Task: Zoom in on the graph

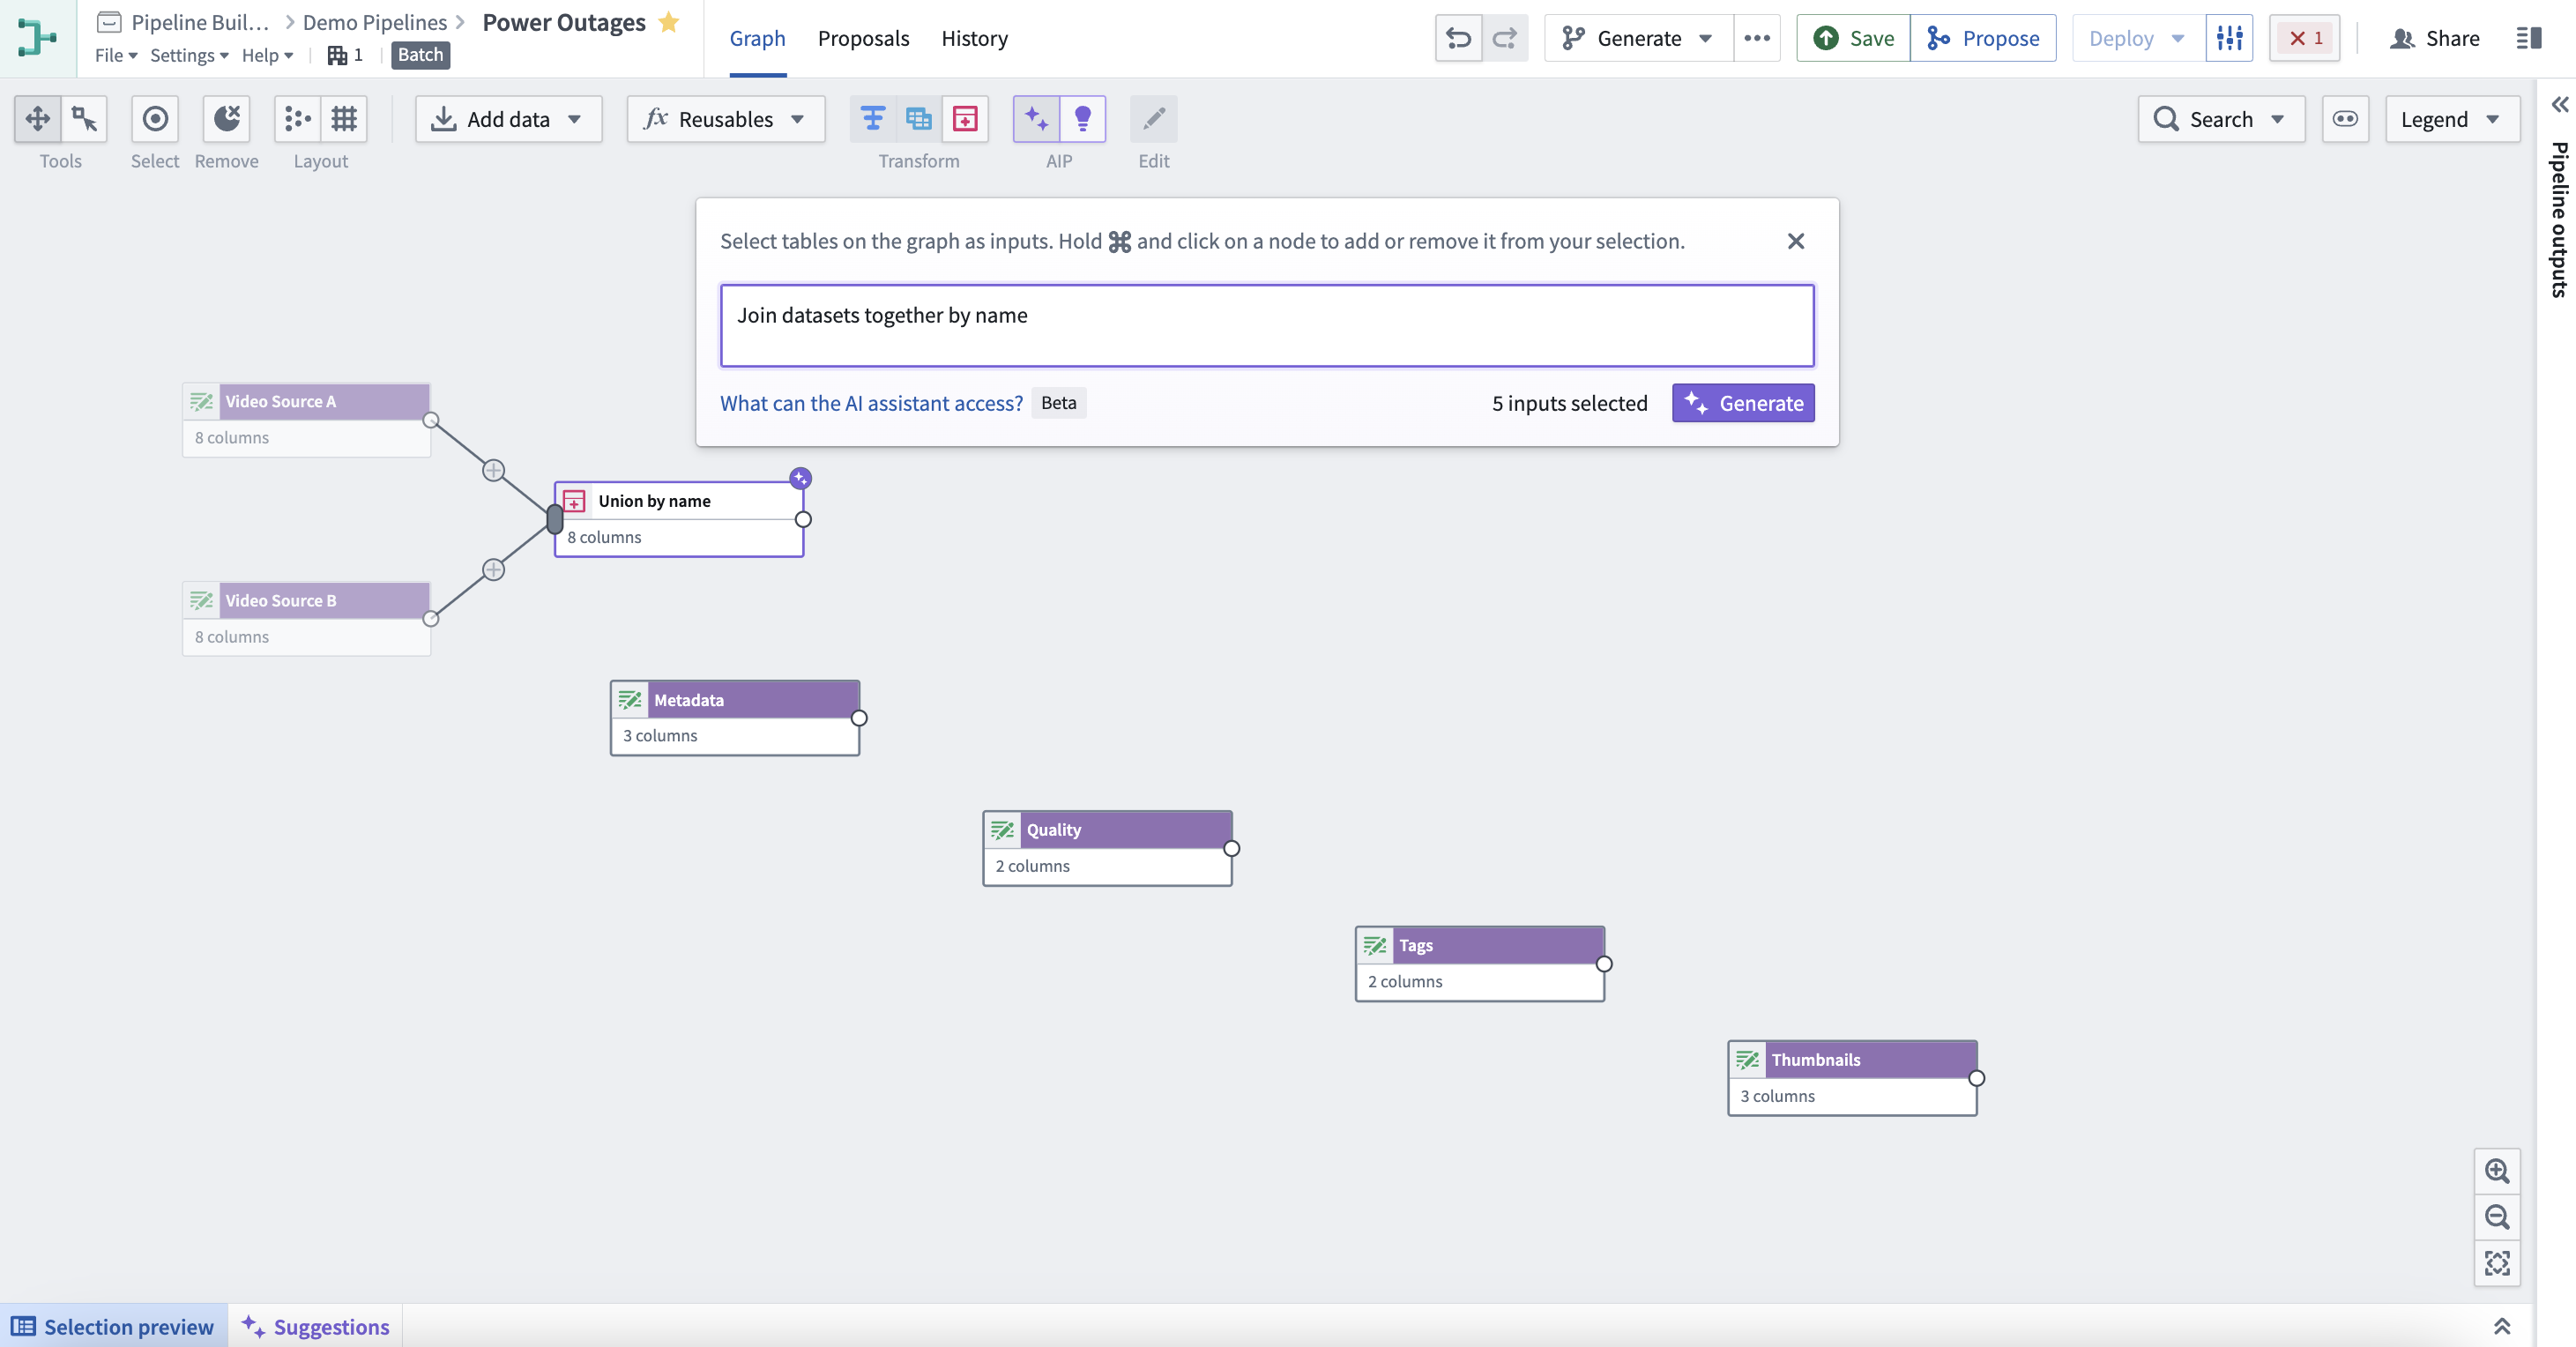Action: coord(2498,1171)
